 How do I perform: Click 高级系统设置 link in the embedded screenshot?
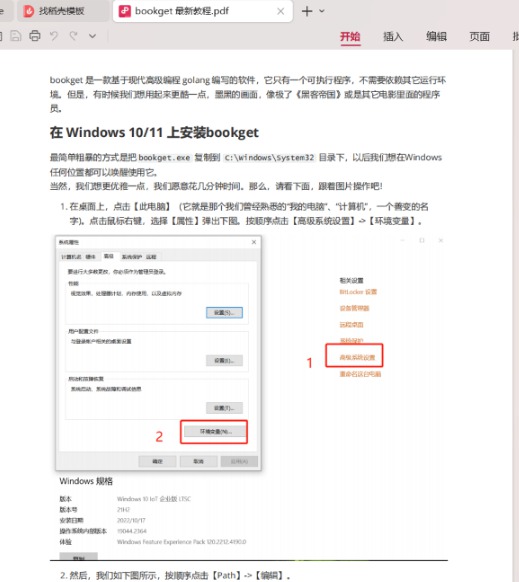[x=357, y=357]
